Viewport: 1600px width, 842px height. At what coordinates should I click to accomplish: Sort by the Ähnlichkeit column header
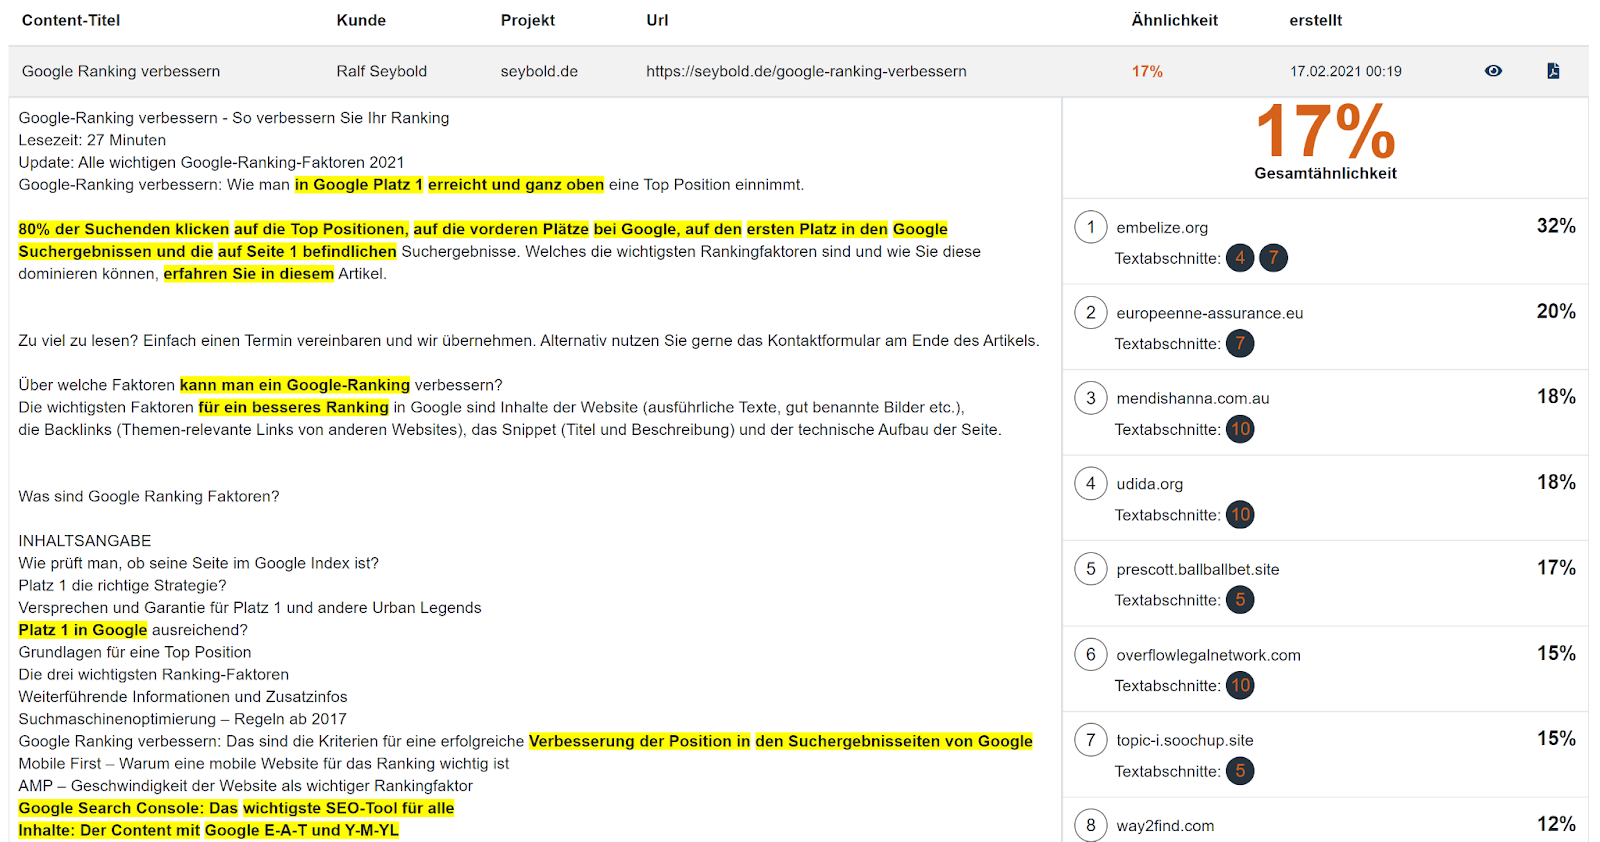point(1175,20)
